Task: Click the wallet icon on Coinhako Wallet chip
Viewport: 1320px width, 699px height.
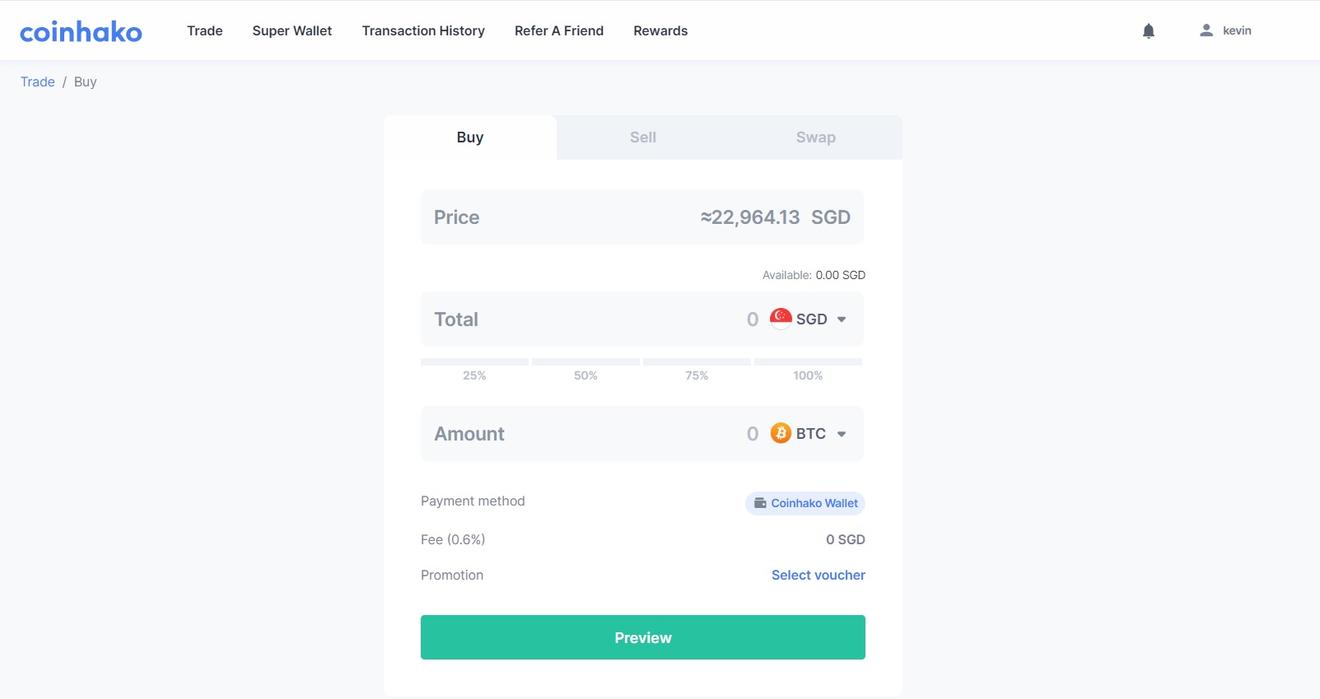Action: coord(761,503)
